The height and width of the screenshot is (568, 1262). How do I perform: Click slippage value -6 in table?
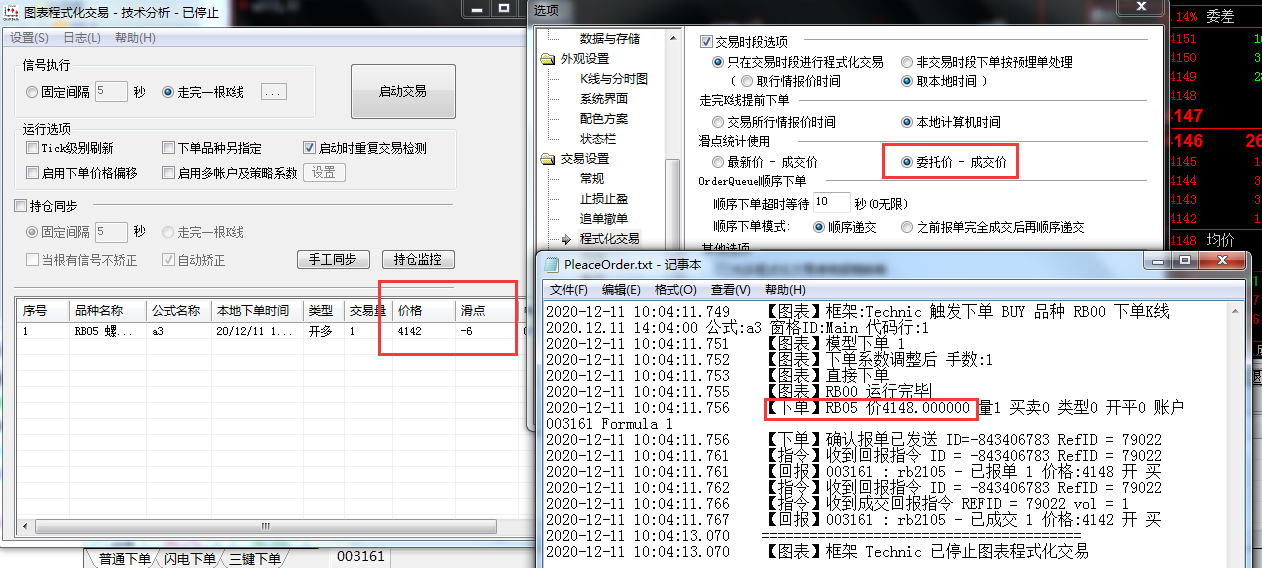point(466,330)
